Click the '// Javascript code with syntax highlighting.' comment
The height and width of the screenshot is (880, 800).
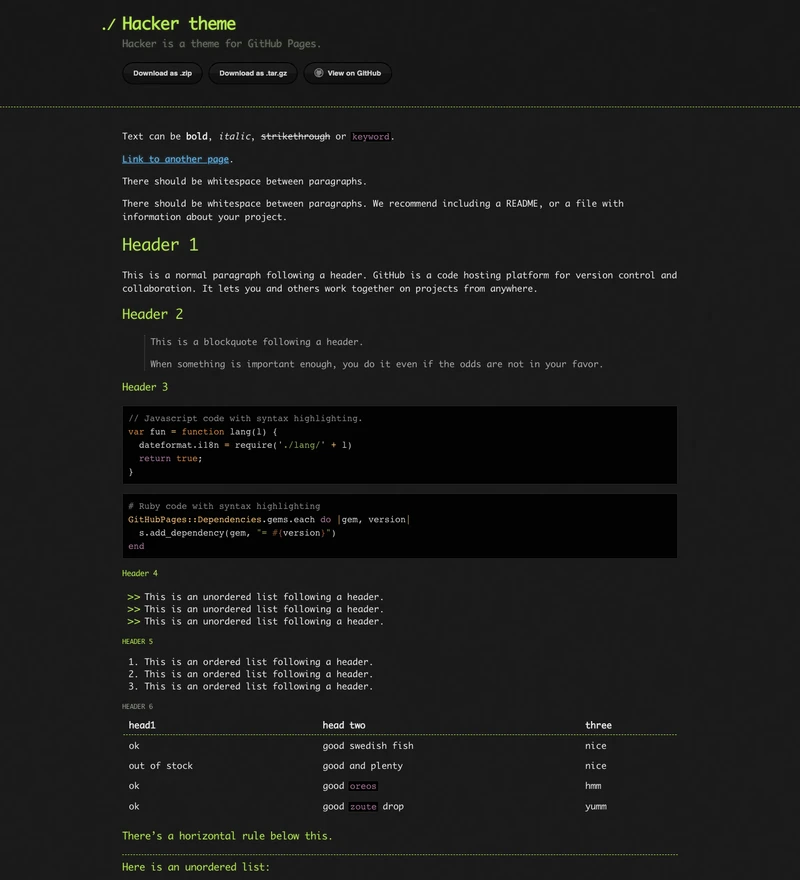point(245,419)
